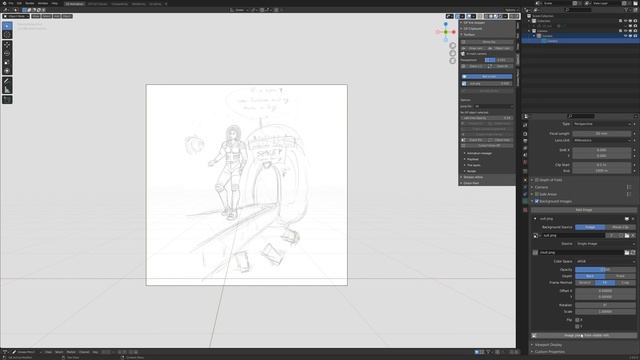Open the Edit menu

click(19, 3)
